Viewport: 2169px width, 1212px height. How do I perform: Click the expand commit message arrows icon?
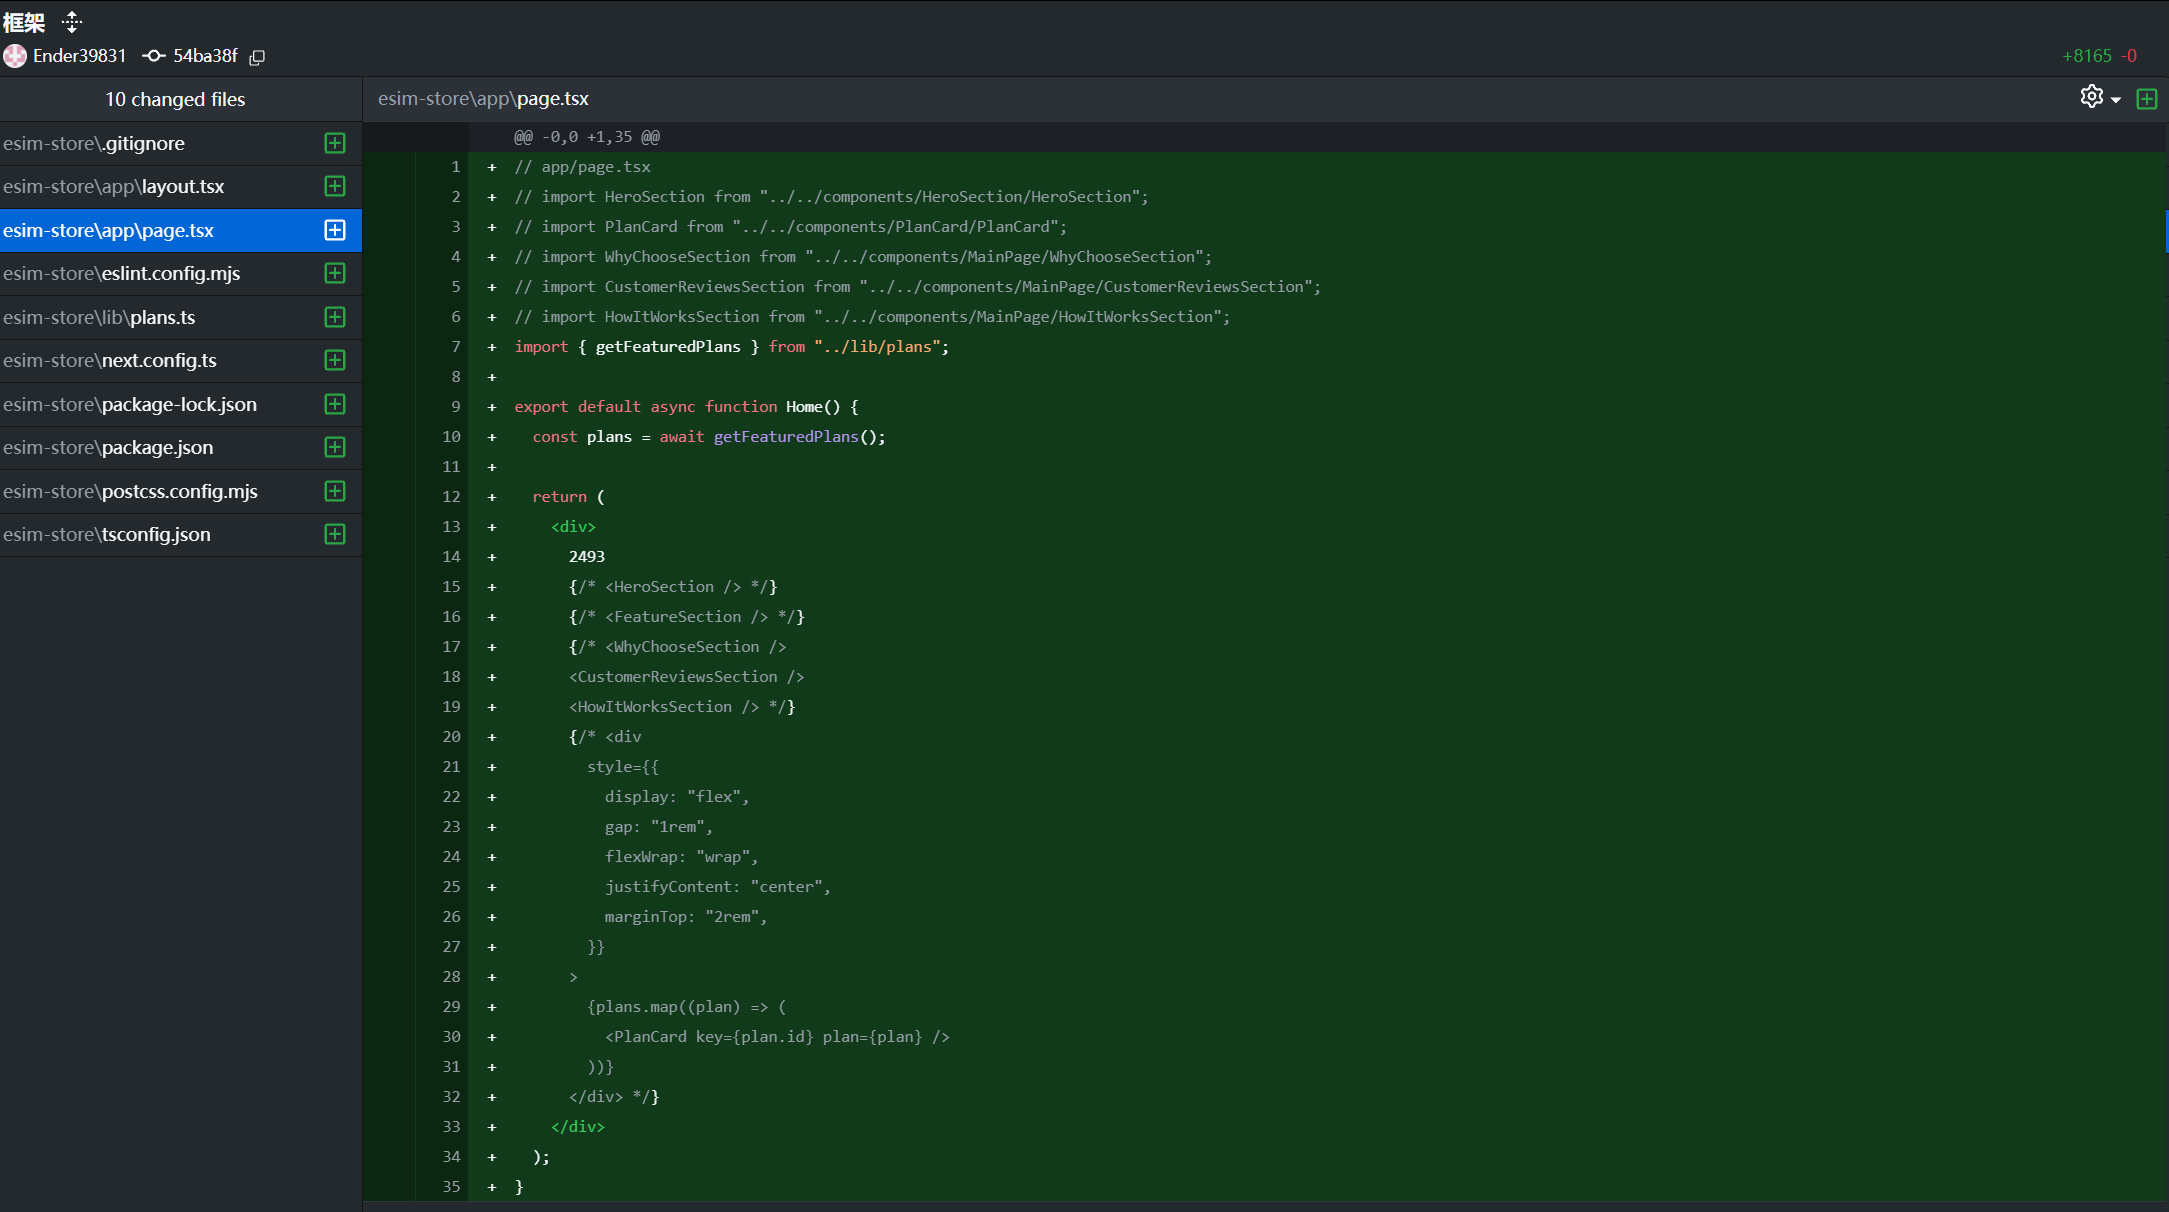[72, 22]
